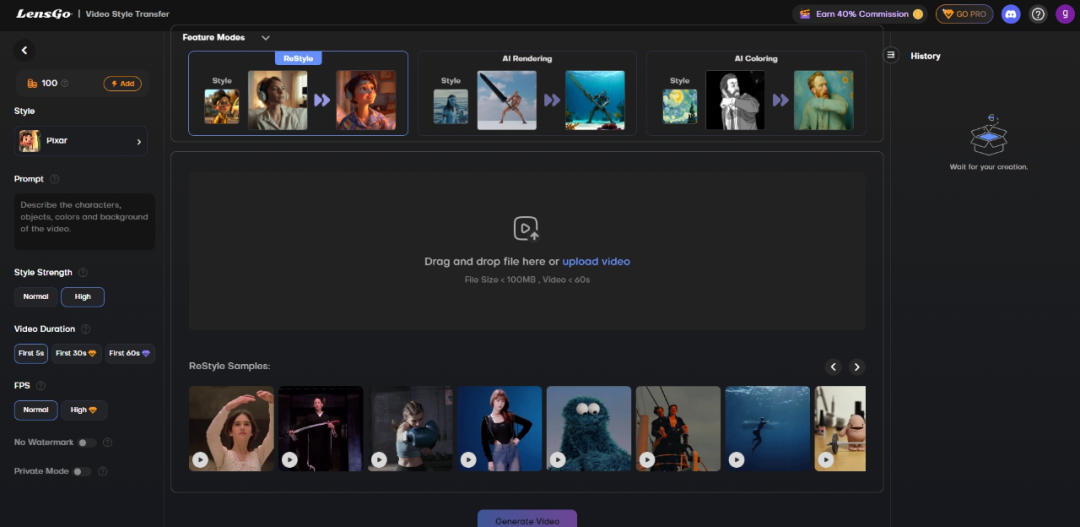Open the user profile avatar

(x=1064, y=14)
